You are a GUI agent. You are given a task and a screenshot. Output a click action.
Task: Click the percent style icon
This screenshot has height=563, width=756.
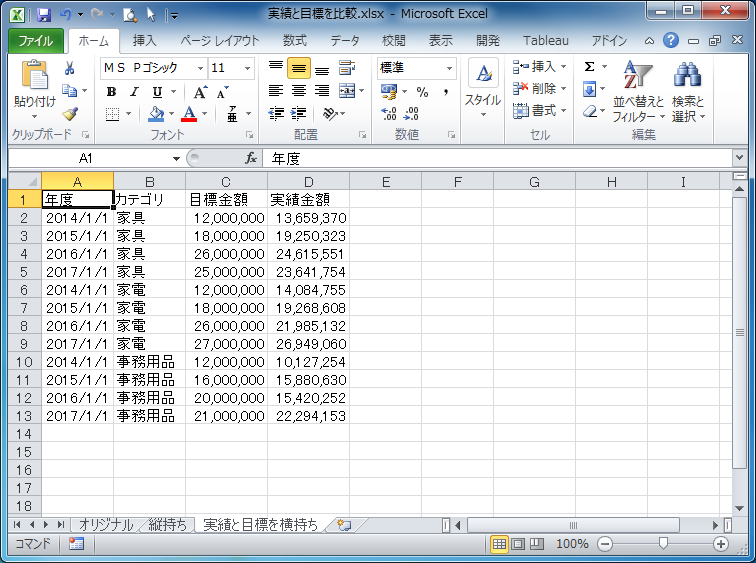422,92
